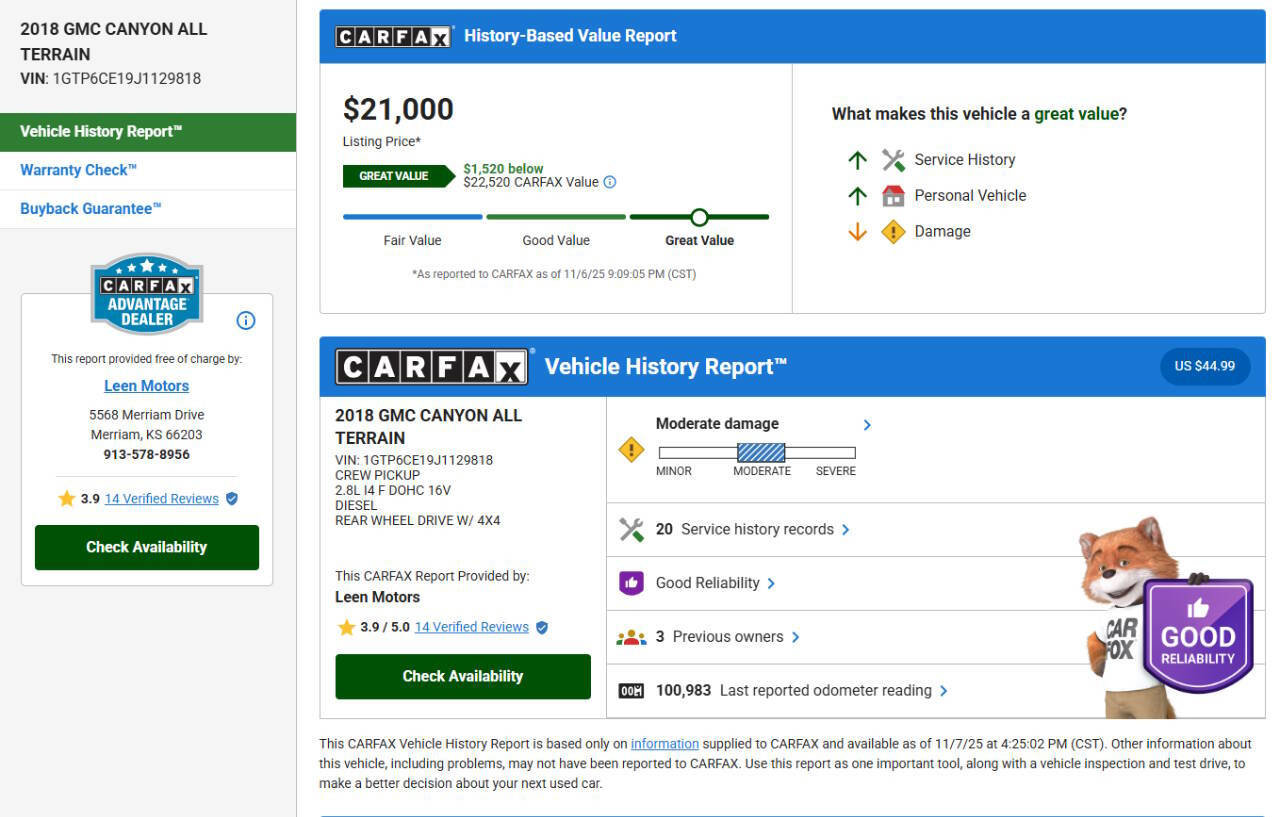Click the Car Fox Good Reliability mascot
Viewport: 1280px width, 817px height.
tap(1165, 619)
